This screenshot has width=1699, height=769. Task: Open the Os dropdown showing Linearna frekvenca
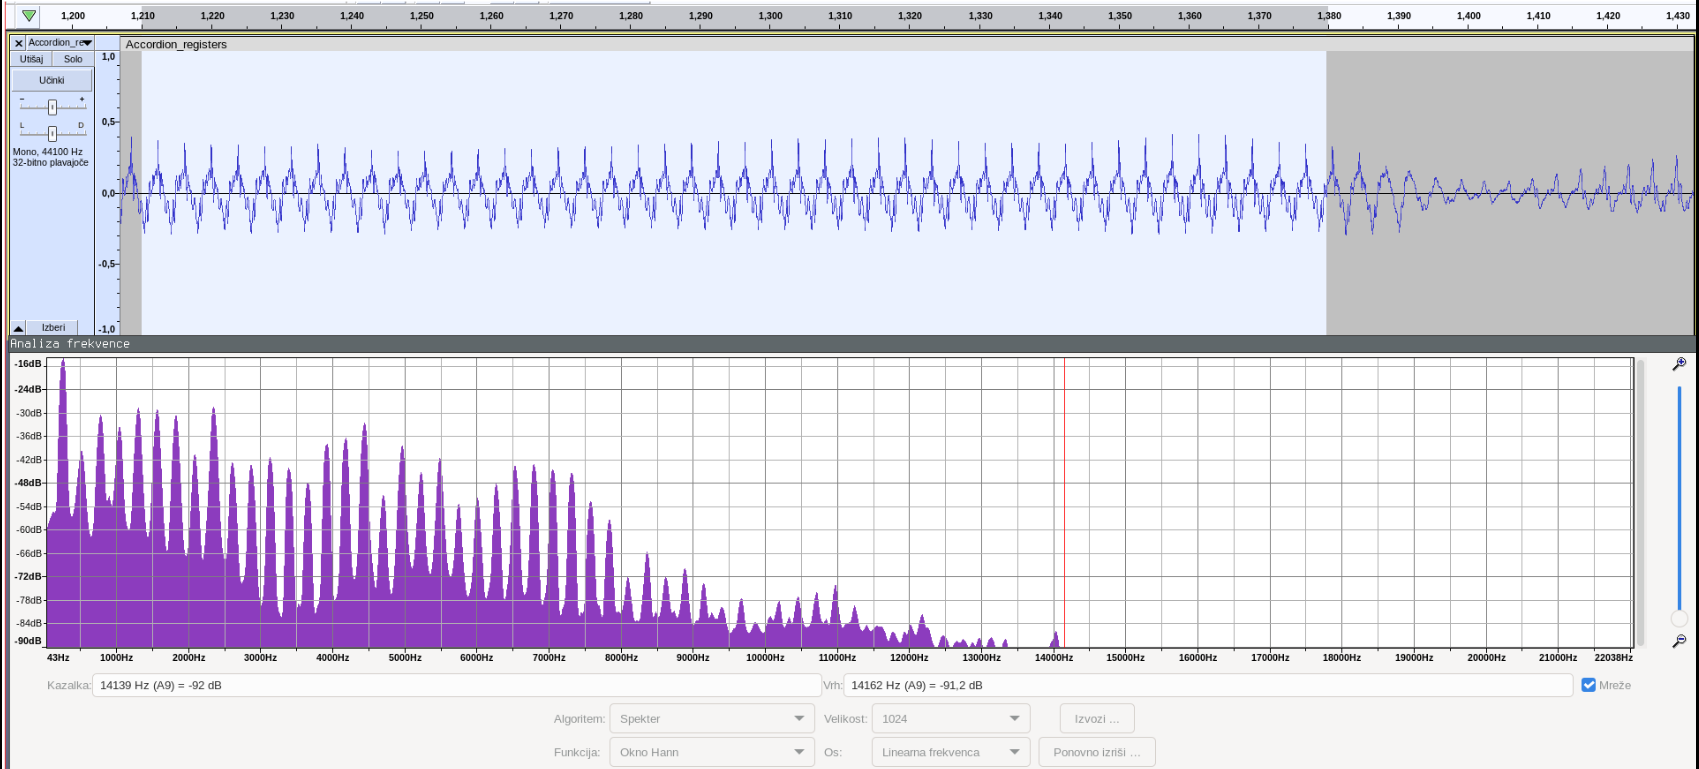[950, 752]
